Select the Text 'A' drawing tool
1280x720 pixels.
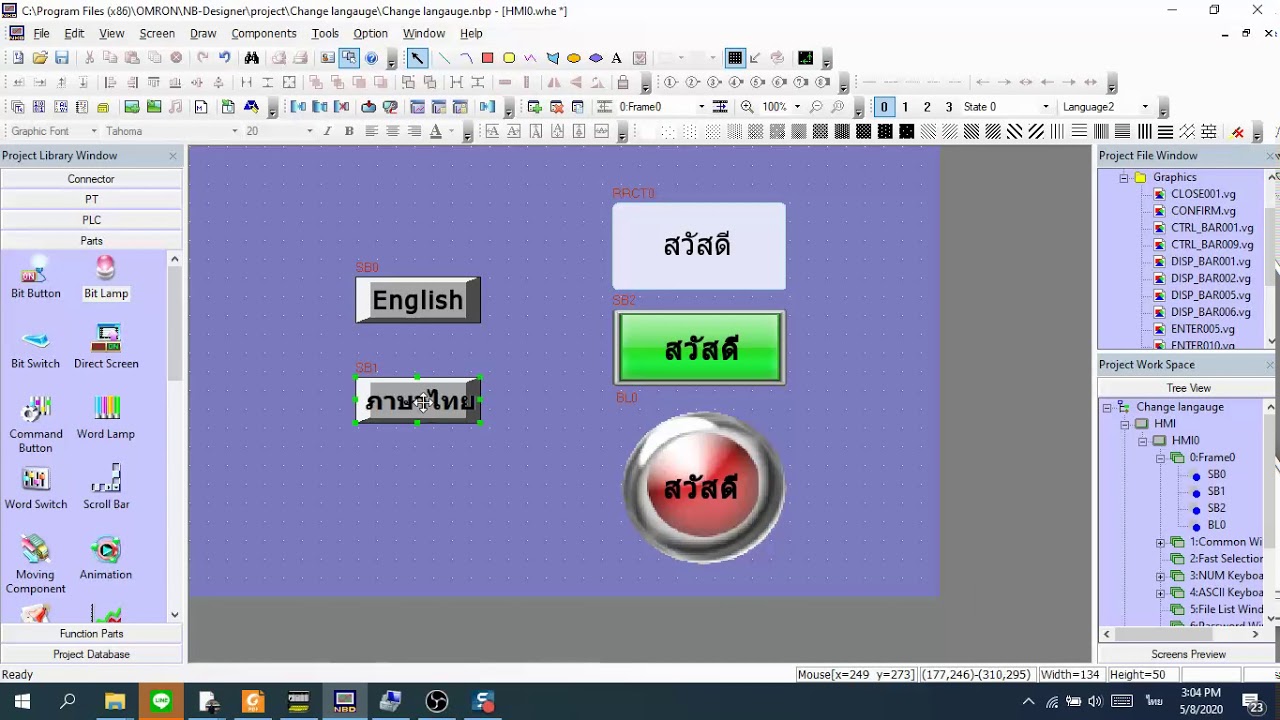click(616, 58)
